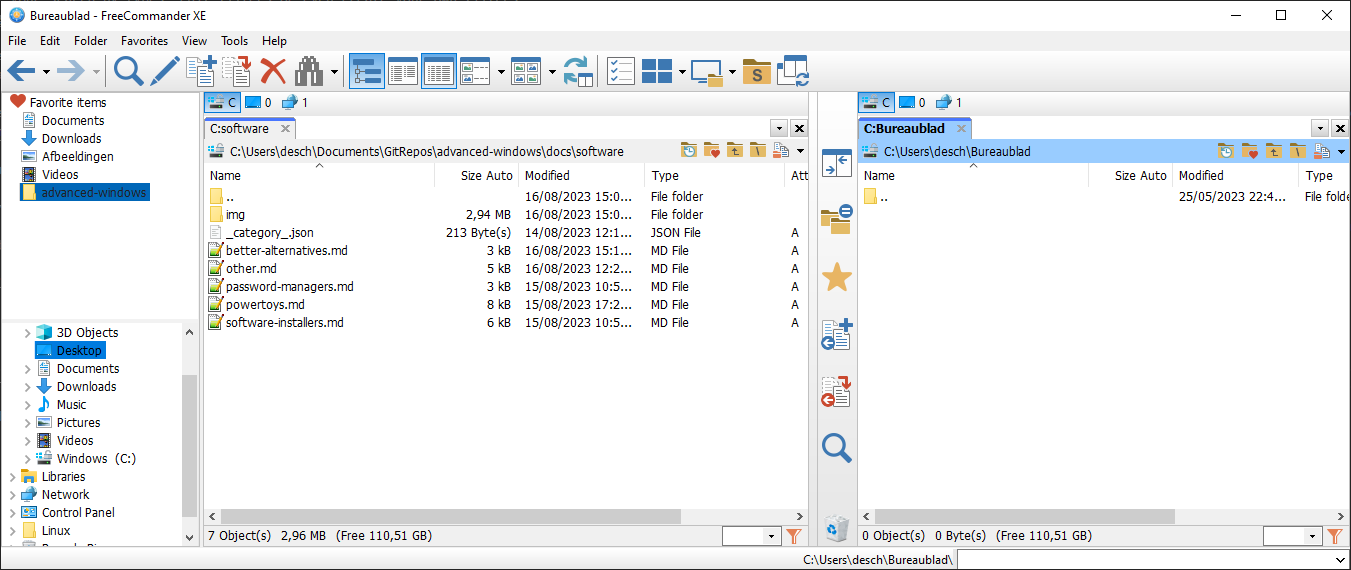Open folder history icon in left address bar
This screenshot has width=1351, height=570.
pos(689,151)
